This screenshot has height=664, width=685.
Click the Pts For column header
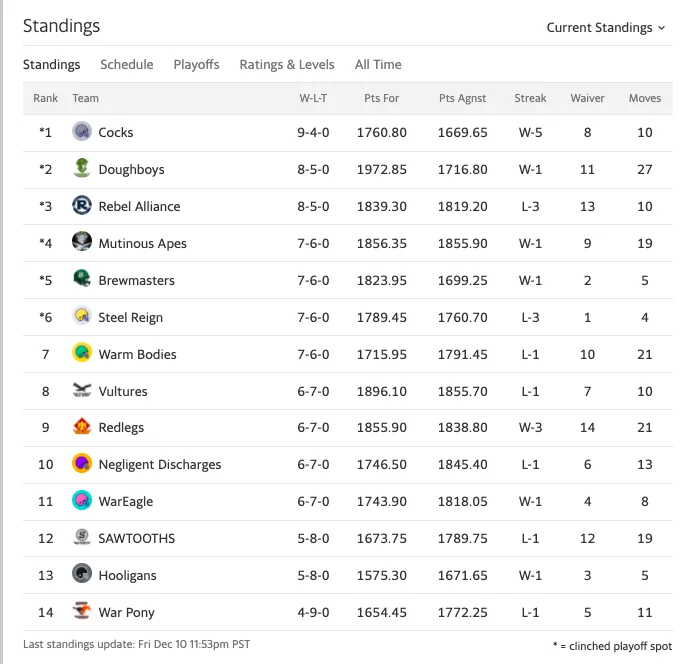[x=381, y=98]
